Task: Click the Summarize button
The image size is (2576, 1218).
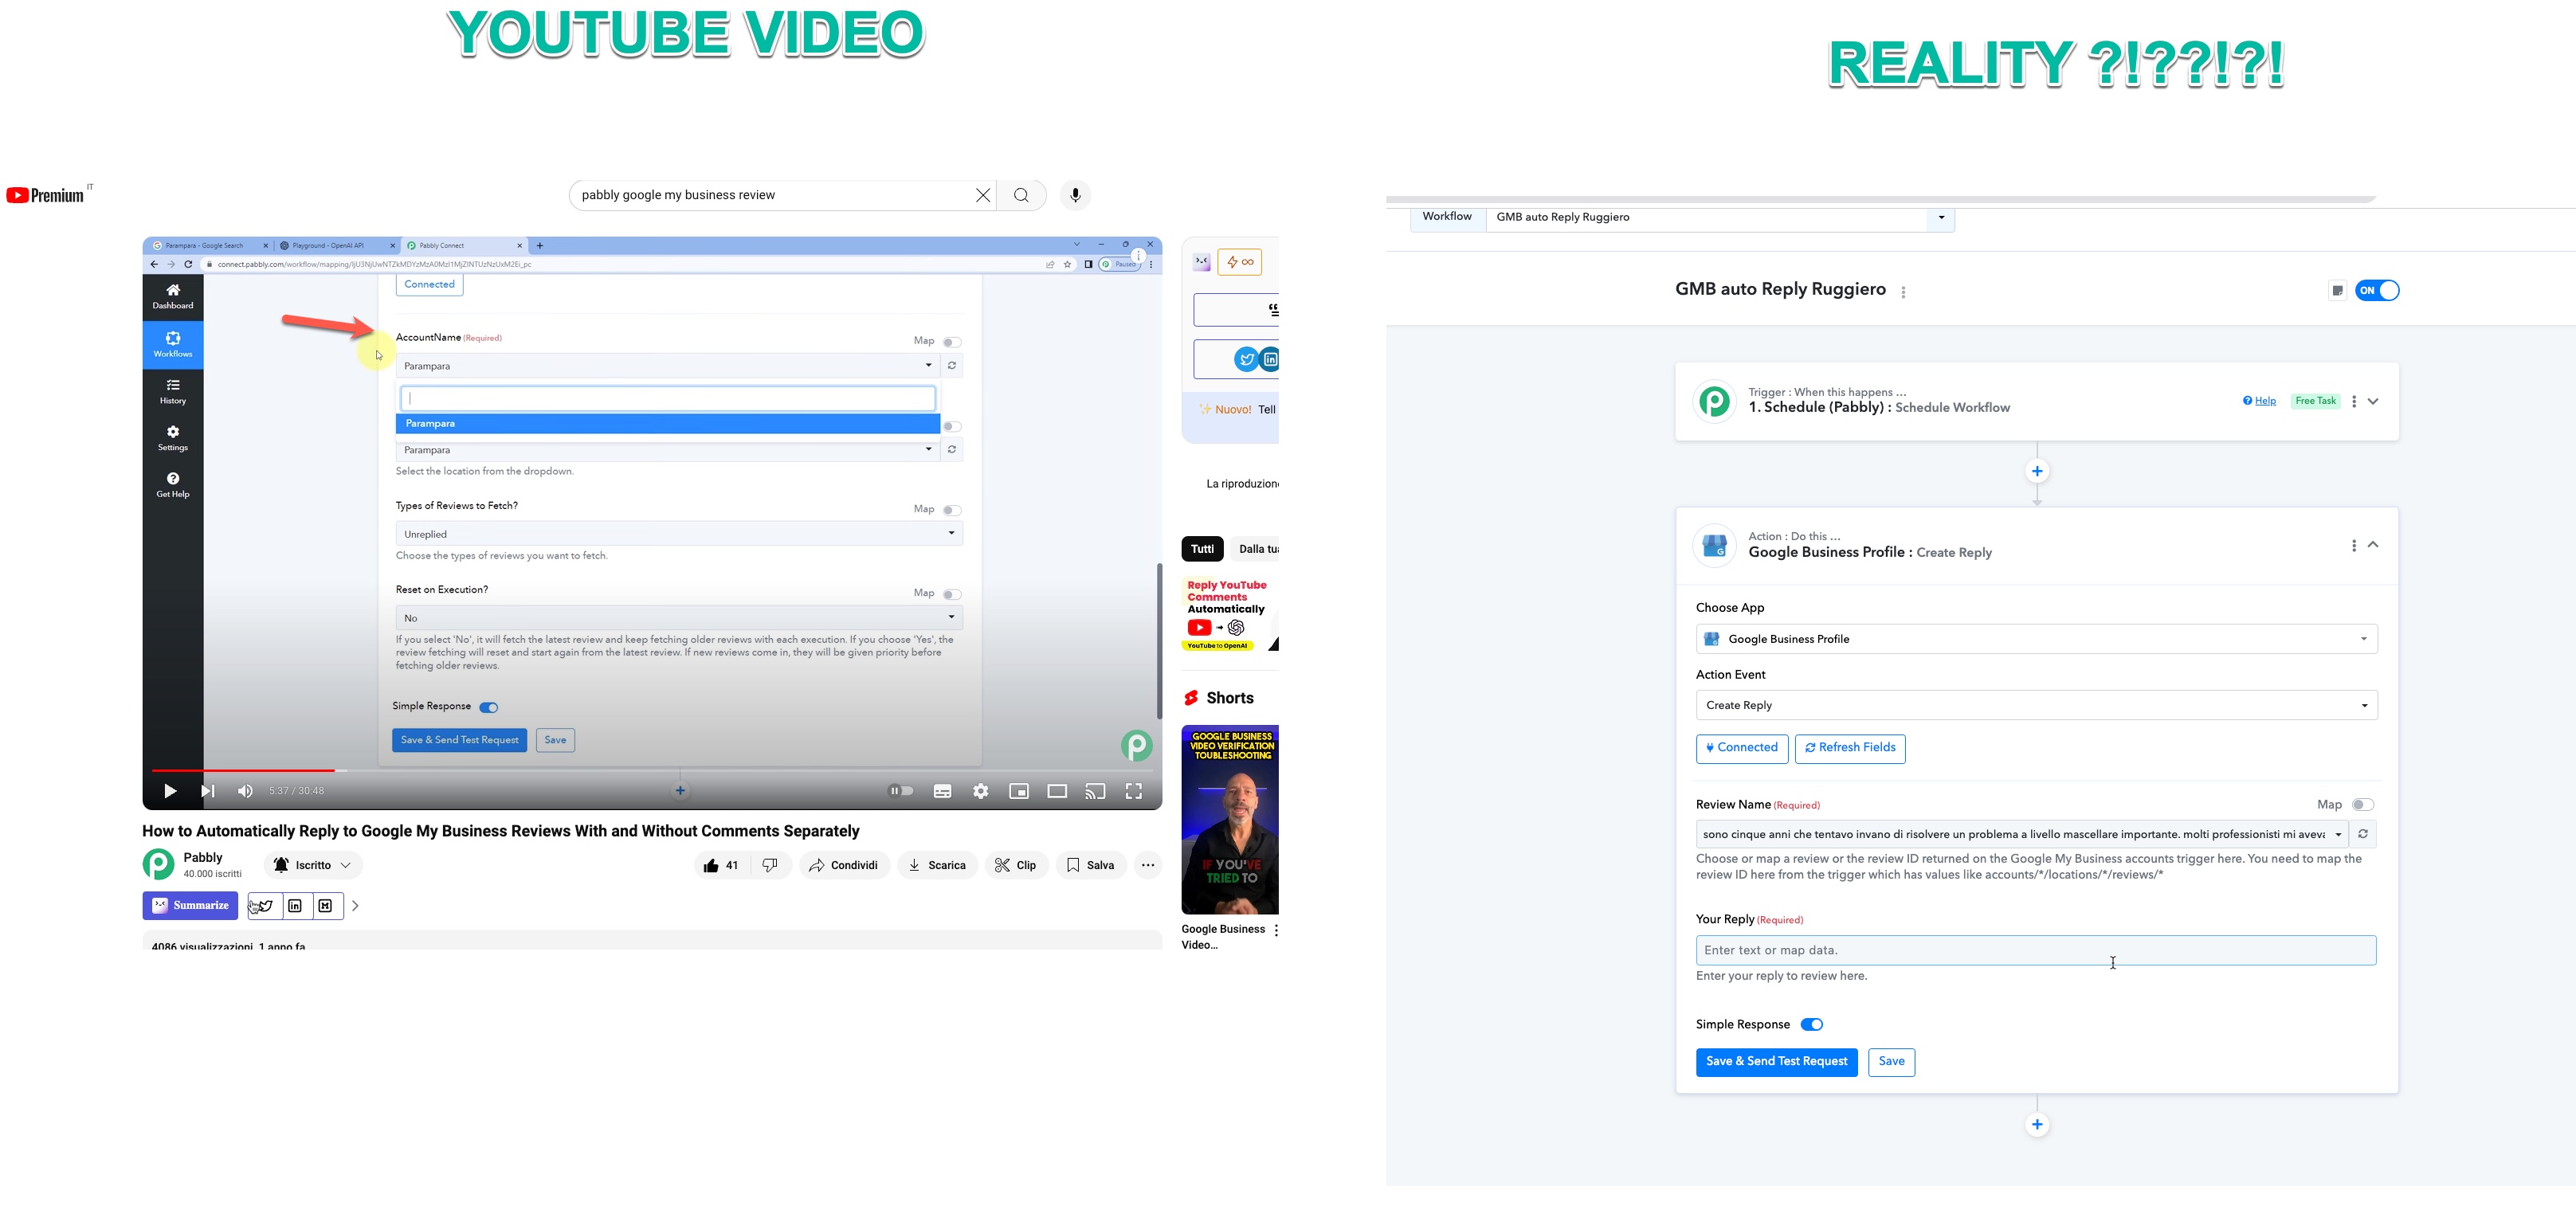Action: 190,906
